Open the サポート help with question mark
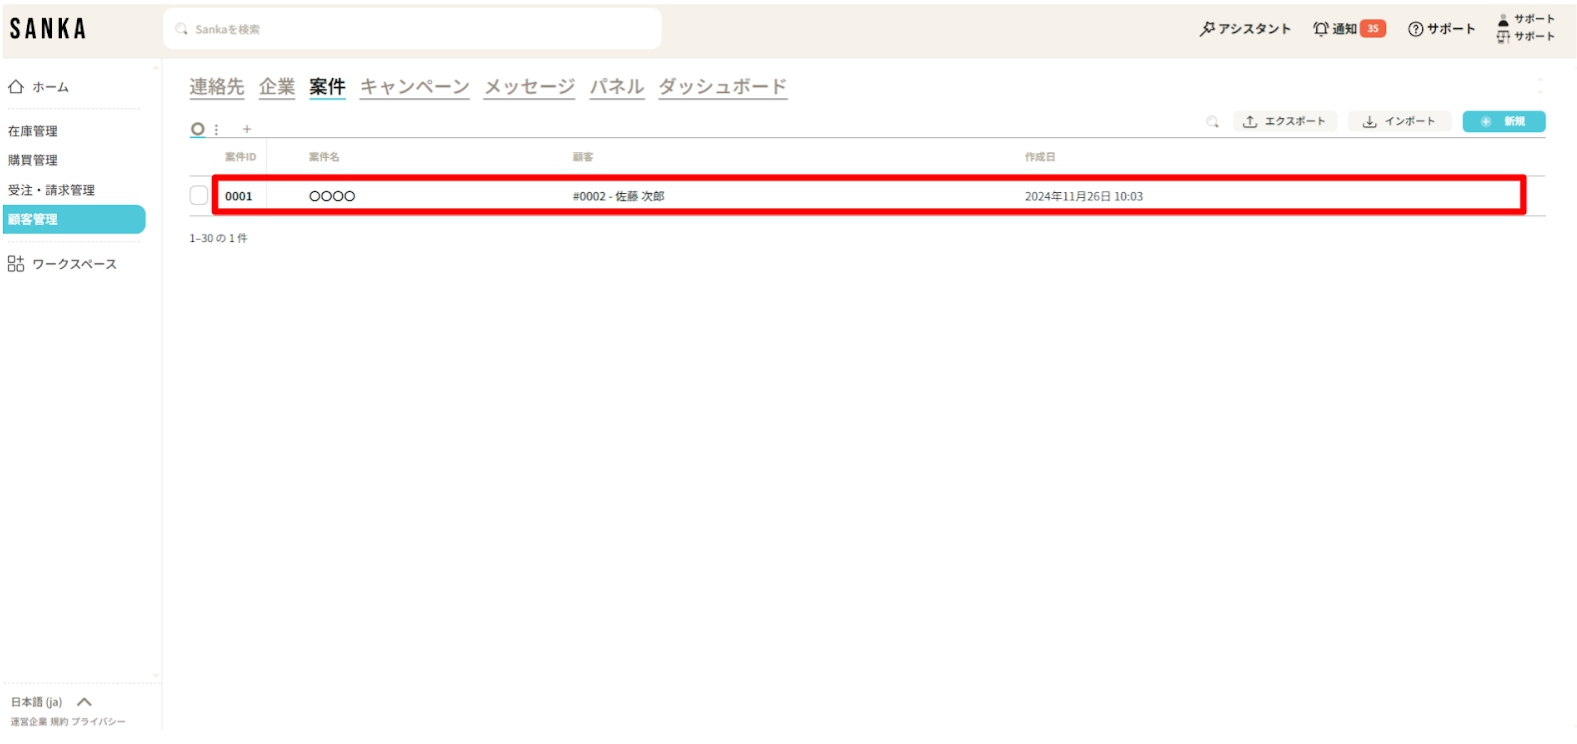The height and width of the screenshot is (744, 1577). (1441, 29)
